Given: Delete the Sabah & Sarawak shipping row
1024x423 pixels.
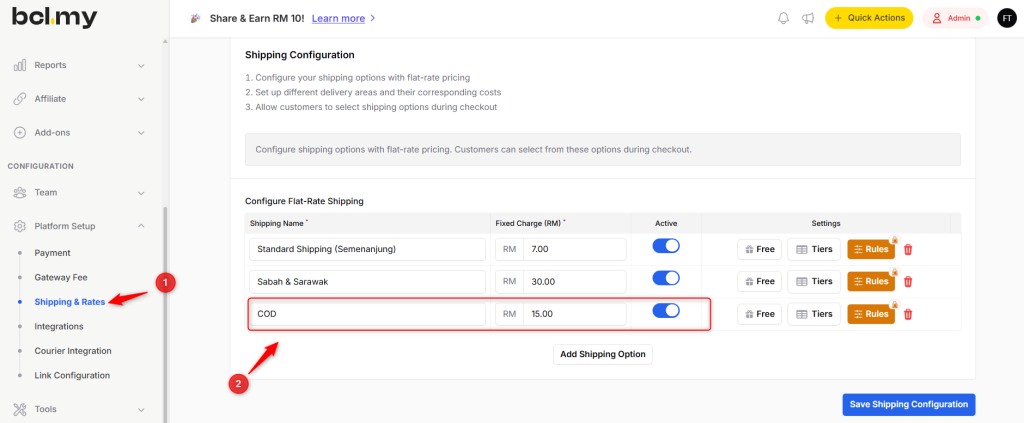Looking at the screenshot, I should coord(908,282).
